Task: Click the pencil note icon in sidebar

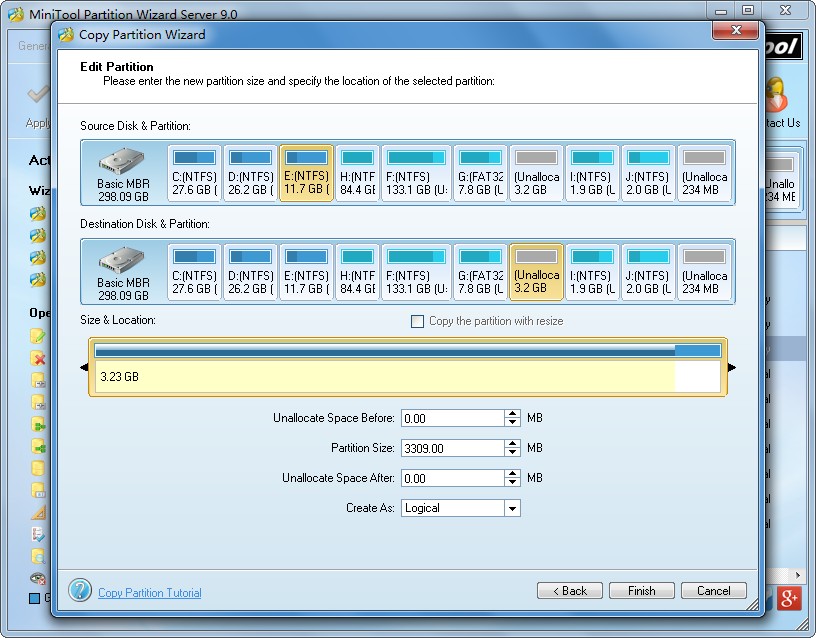Action: pyautogui.click(x=38, y=336)
